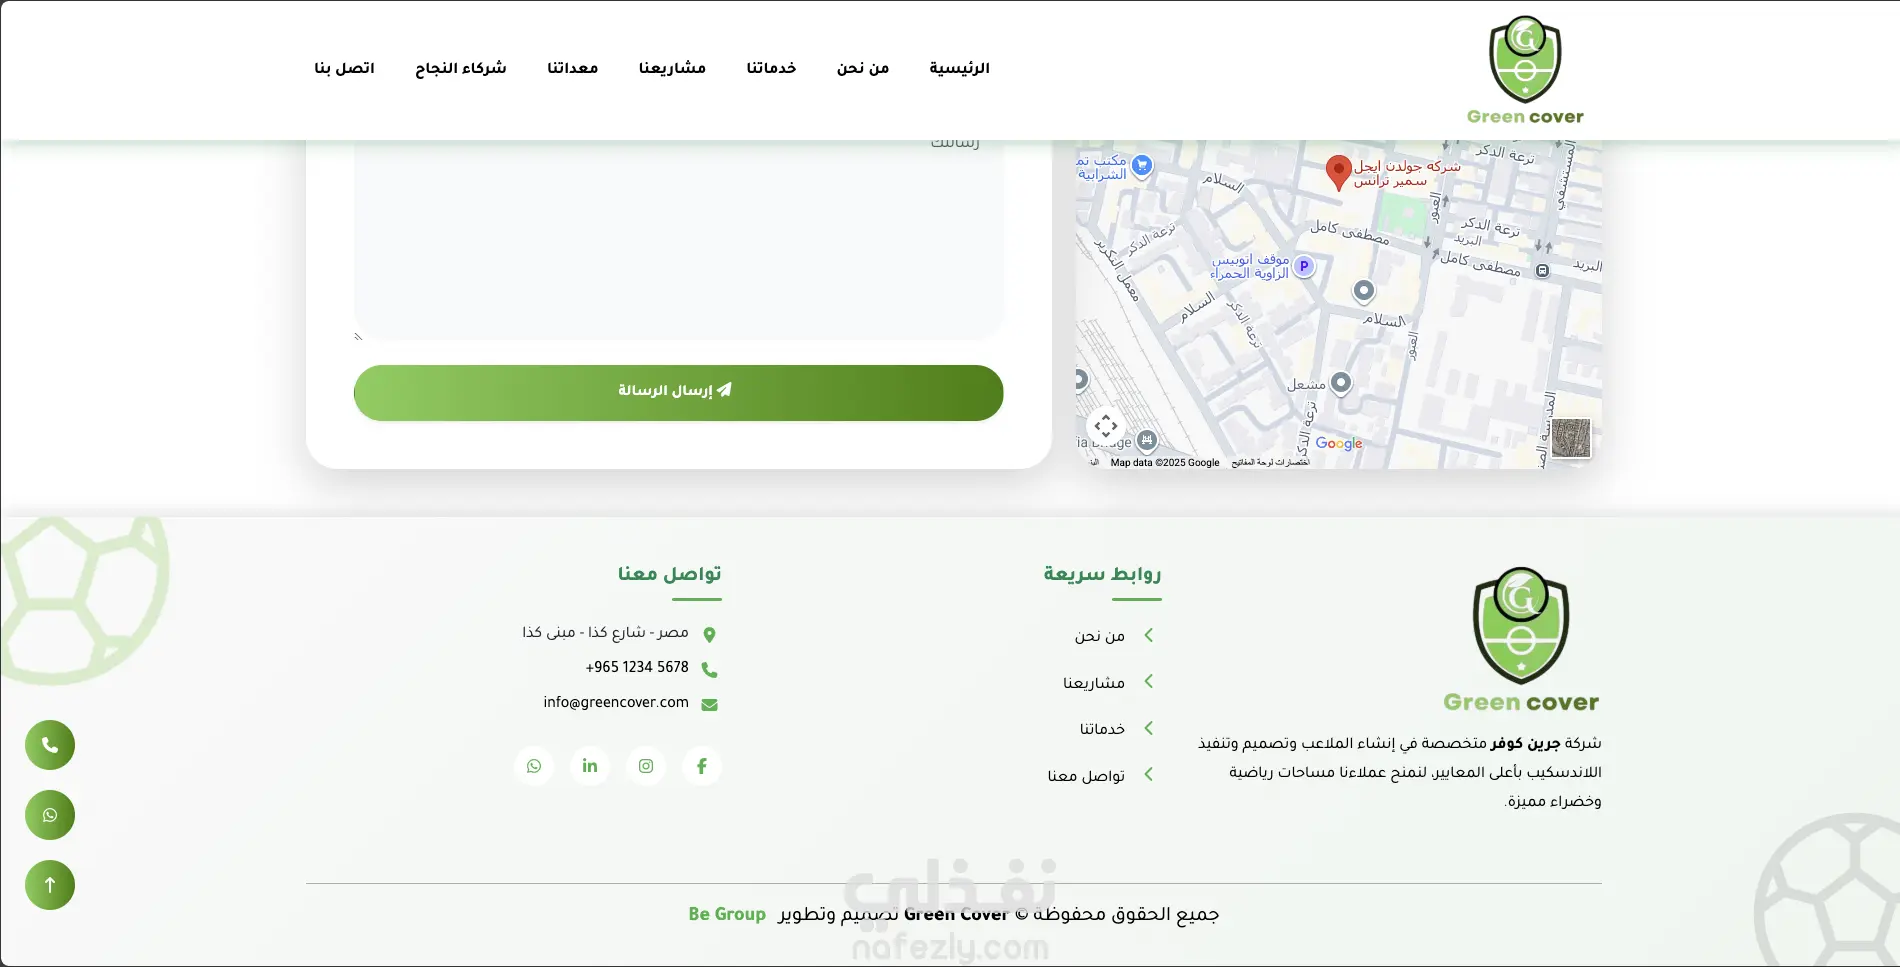Viewport: 1900px width, 967px height.
Task: Click the gray location marker near مشعل
Action: click(x=1341, y=382)
